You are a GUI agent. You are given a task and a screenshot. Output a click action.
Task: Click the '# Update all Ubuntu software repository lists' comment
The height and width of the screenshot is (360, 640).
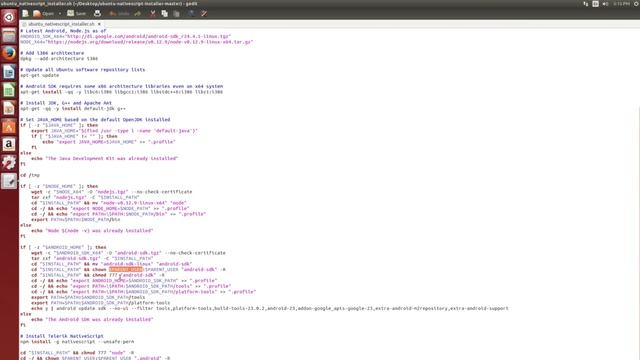[82, 70]
